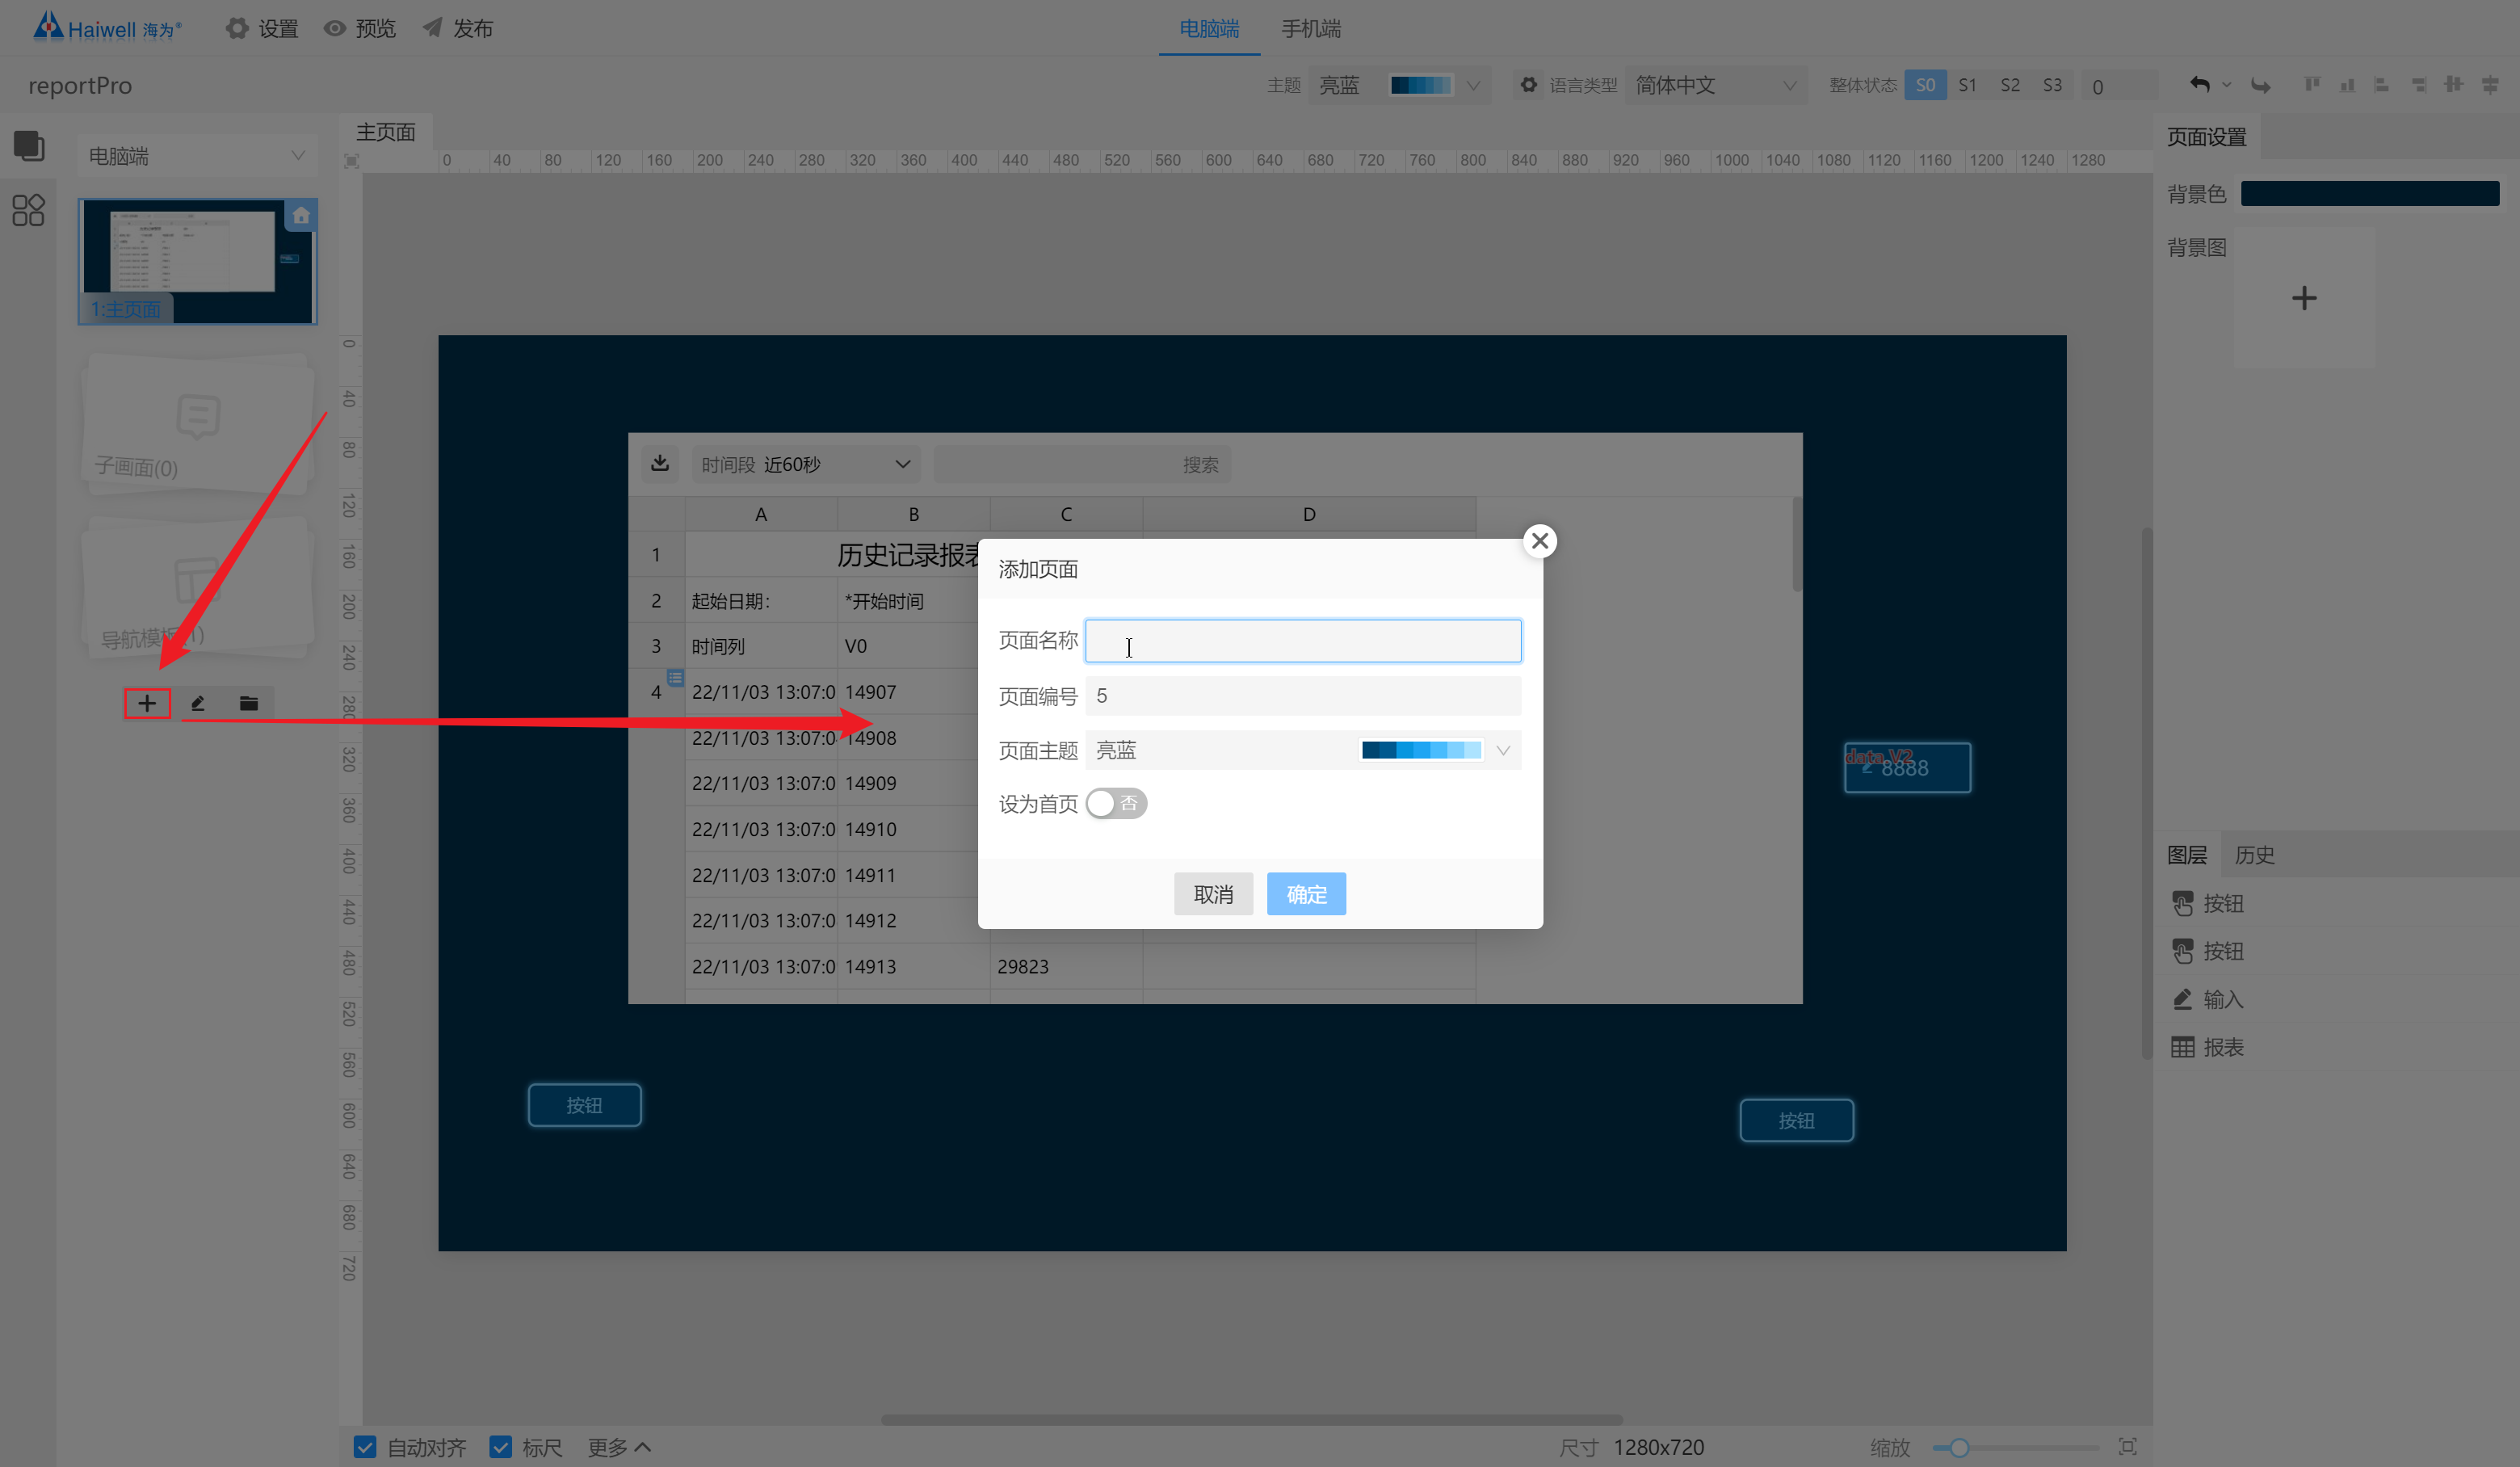Viewport: 2520px width, 1467px height.
Task: Toggle the 设为首页 switch
Action: pos(1116,803)
